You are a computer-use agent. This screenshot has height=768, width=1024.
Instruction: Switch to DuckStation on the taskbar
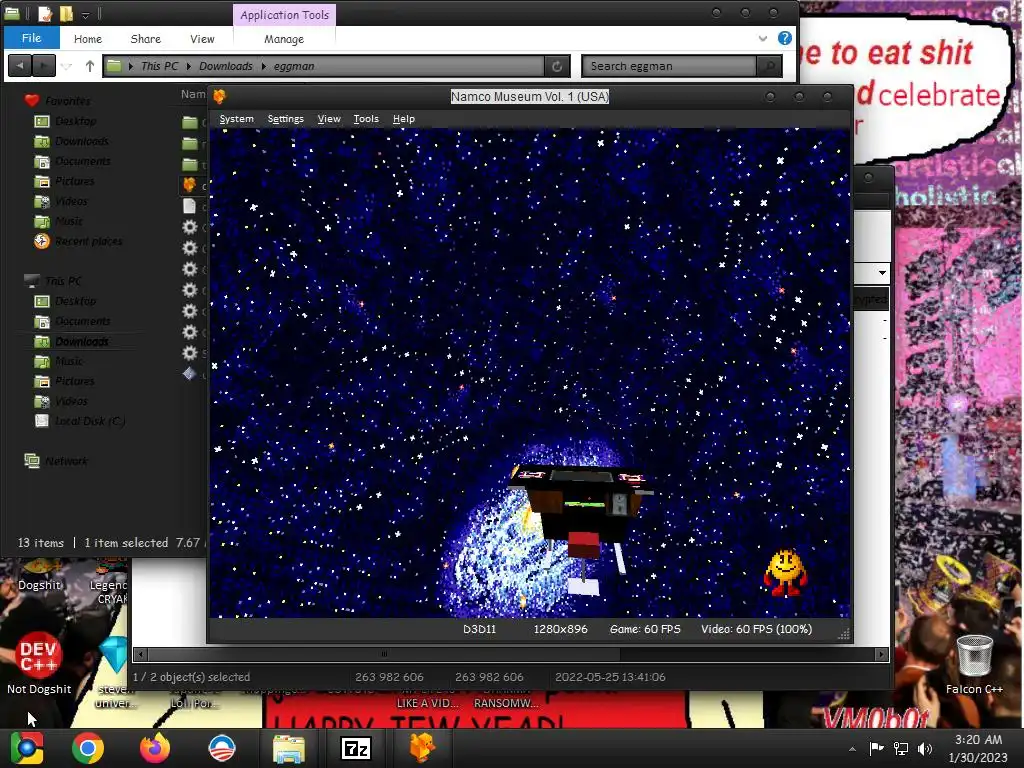[x=423, y=748]
